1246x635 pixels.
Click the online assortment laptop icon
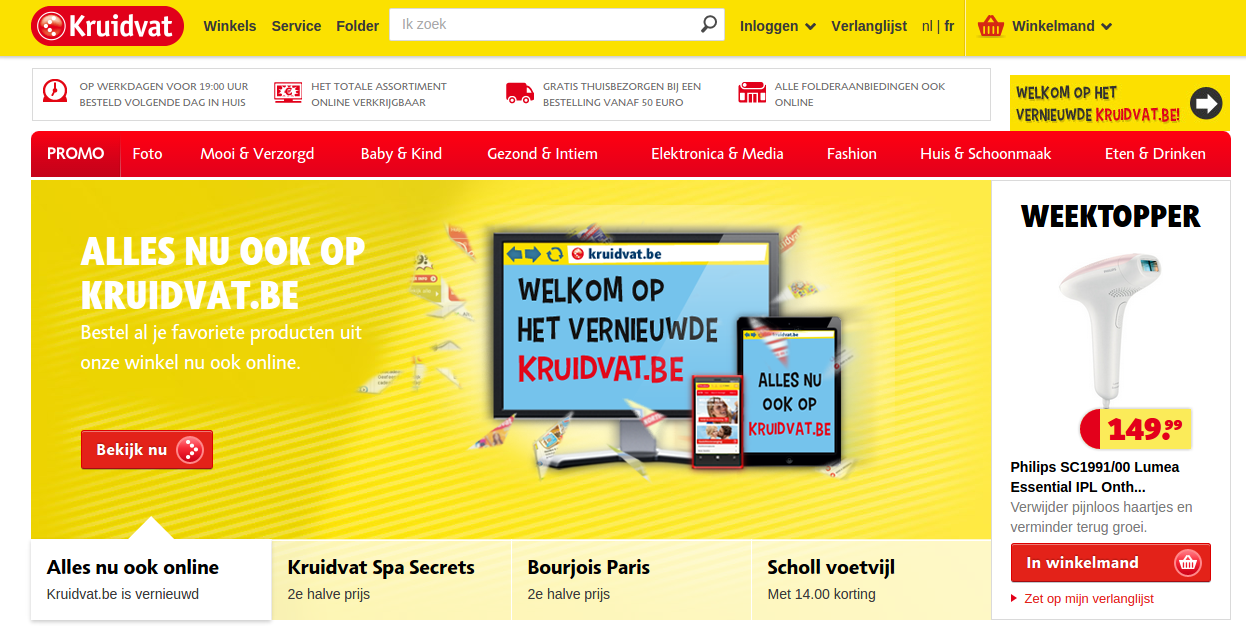pyautogui.click(x=288, y=93)
